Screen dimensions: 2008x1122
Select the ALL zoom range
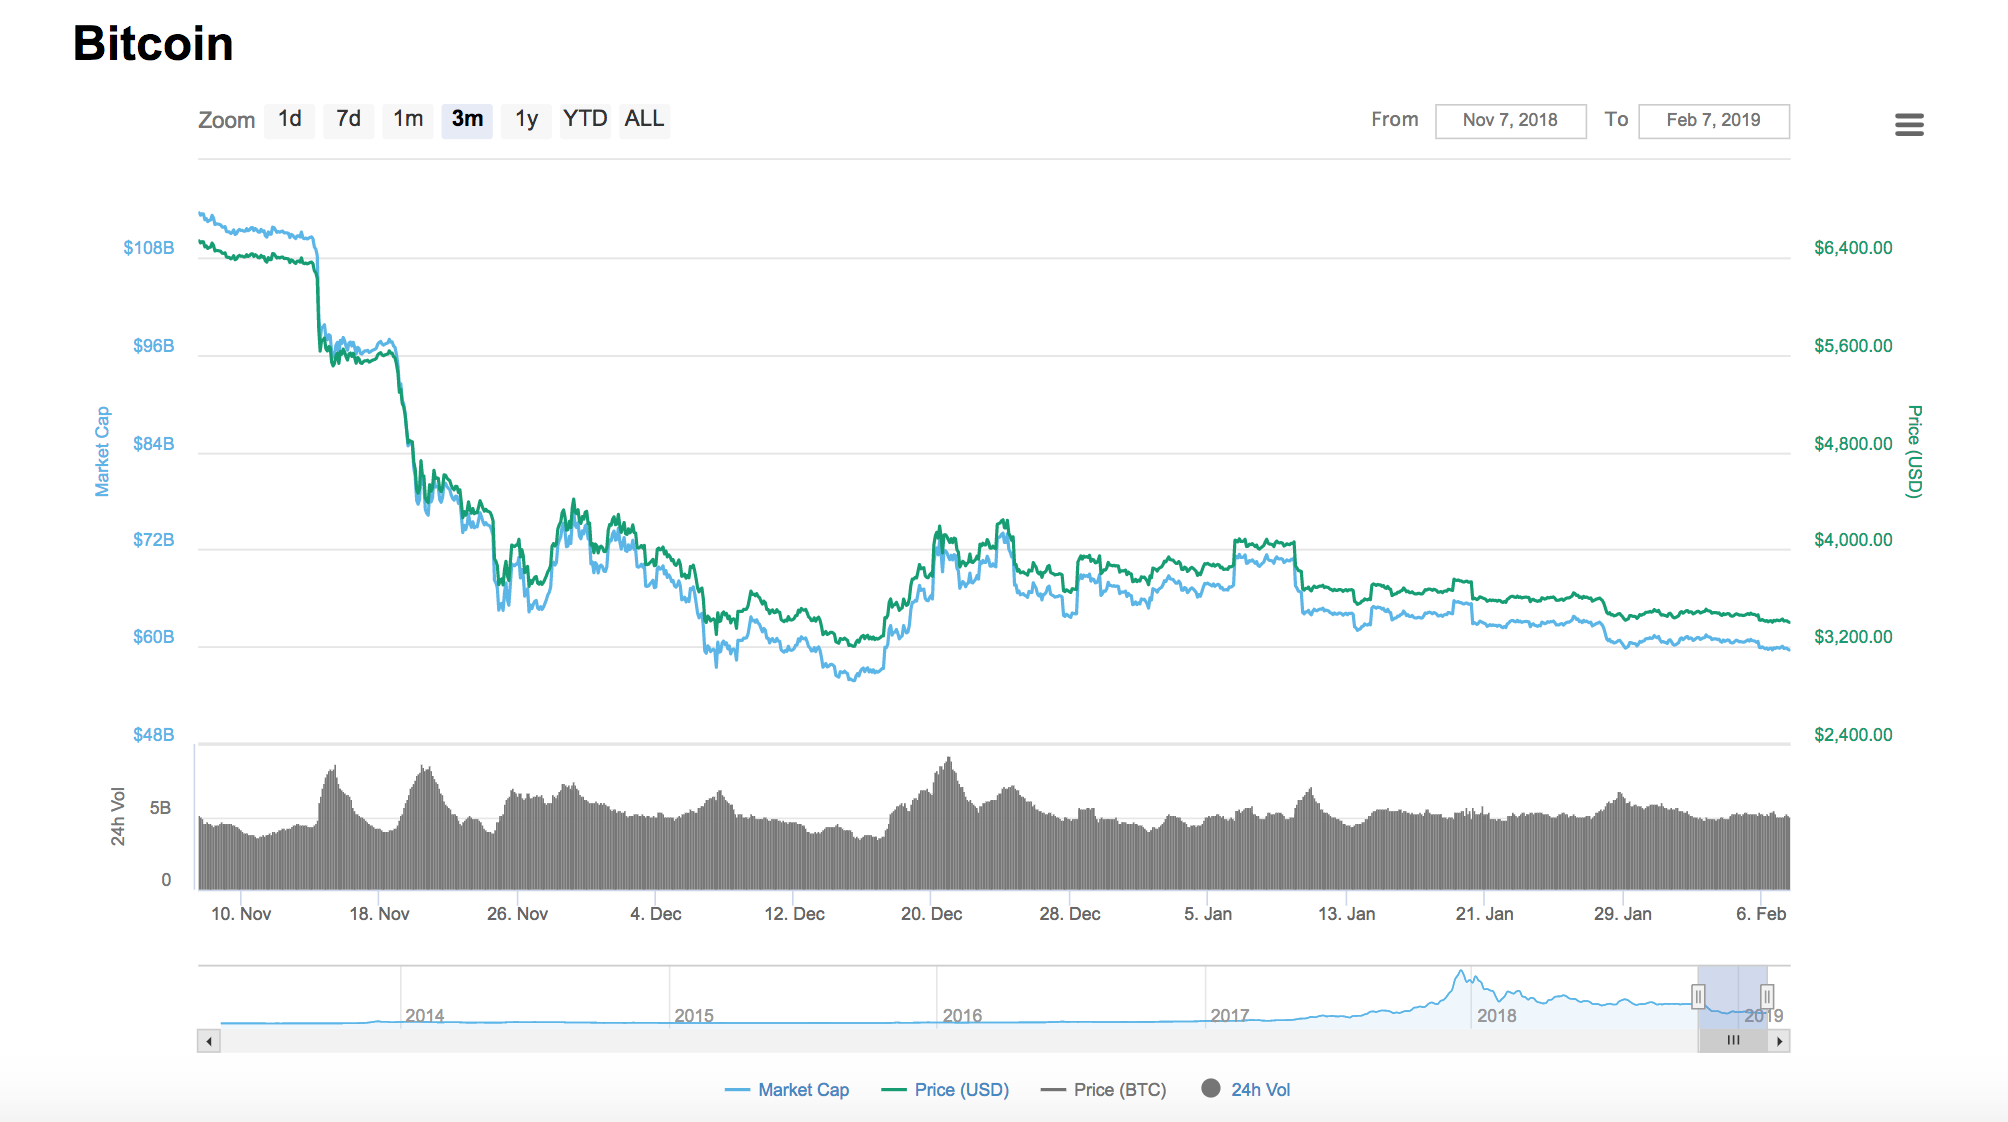644,120
